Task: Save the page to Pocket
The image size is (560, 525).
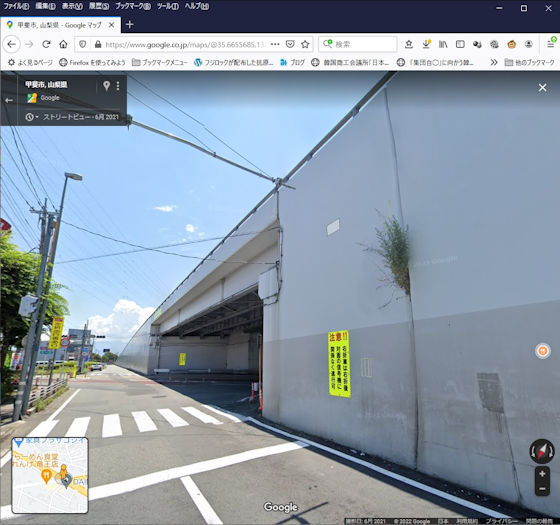Action: click(290, 44)
